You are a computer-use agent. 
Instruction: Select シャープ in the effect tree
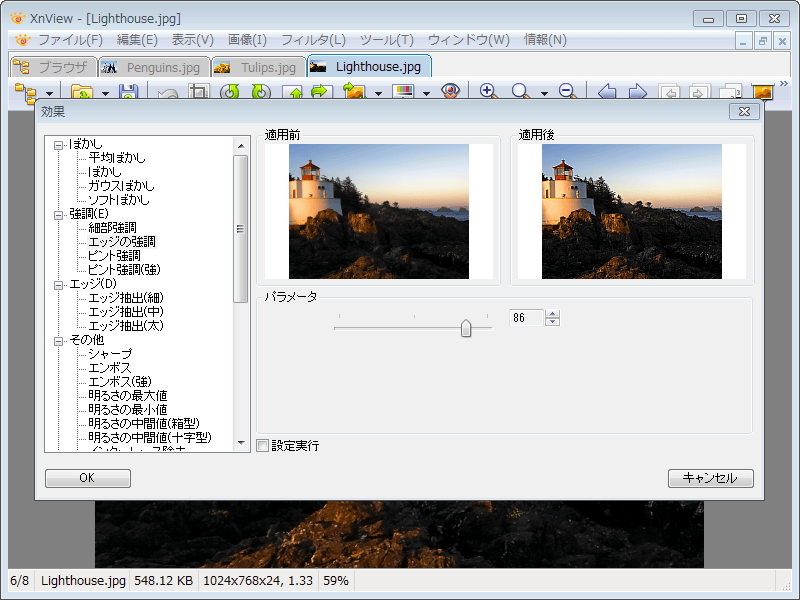click(x=110, y=354)
